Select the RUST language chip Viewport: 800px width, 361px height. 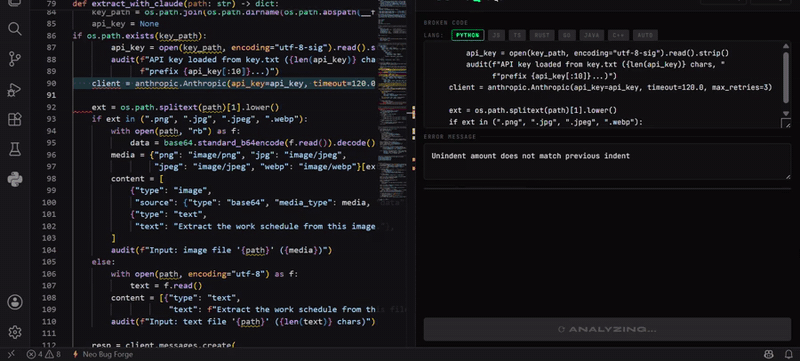click(x=542, y=35)
